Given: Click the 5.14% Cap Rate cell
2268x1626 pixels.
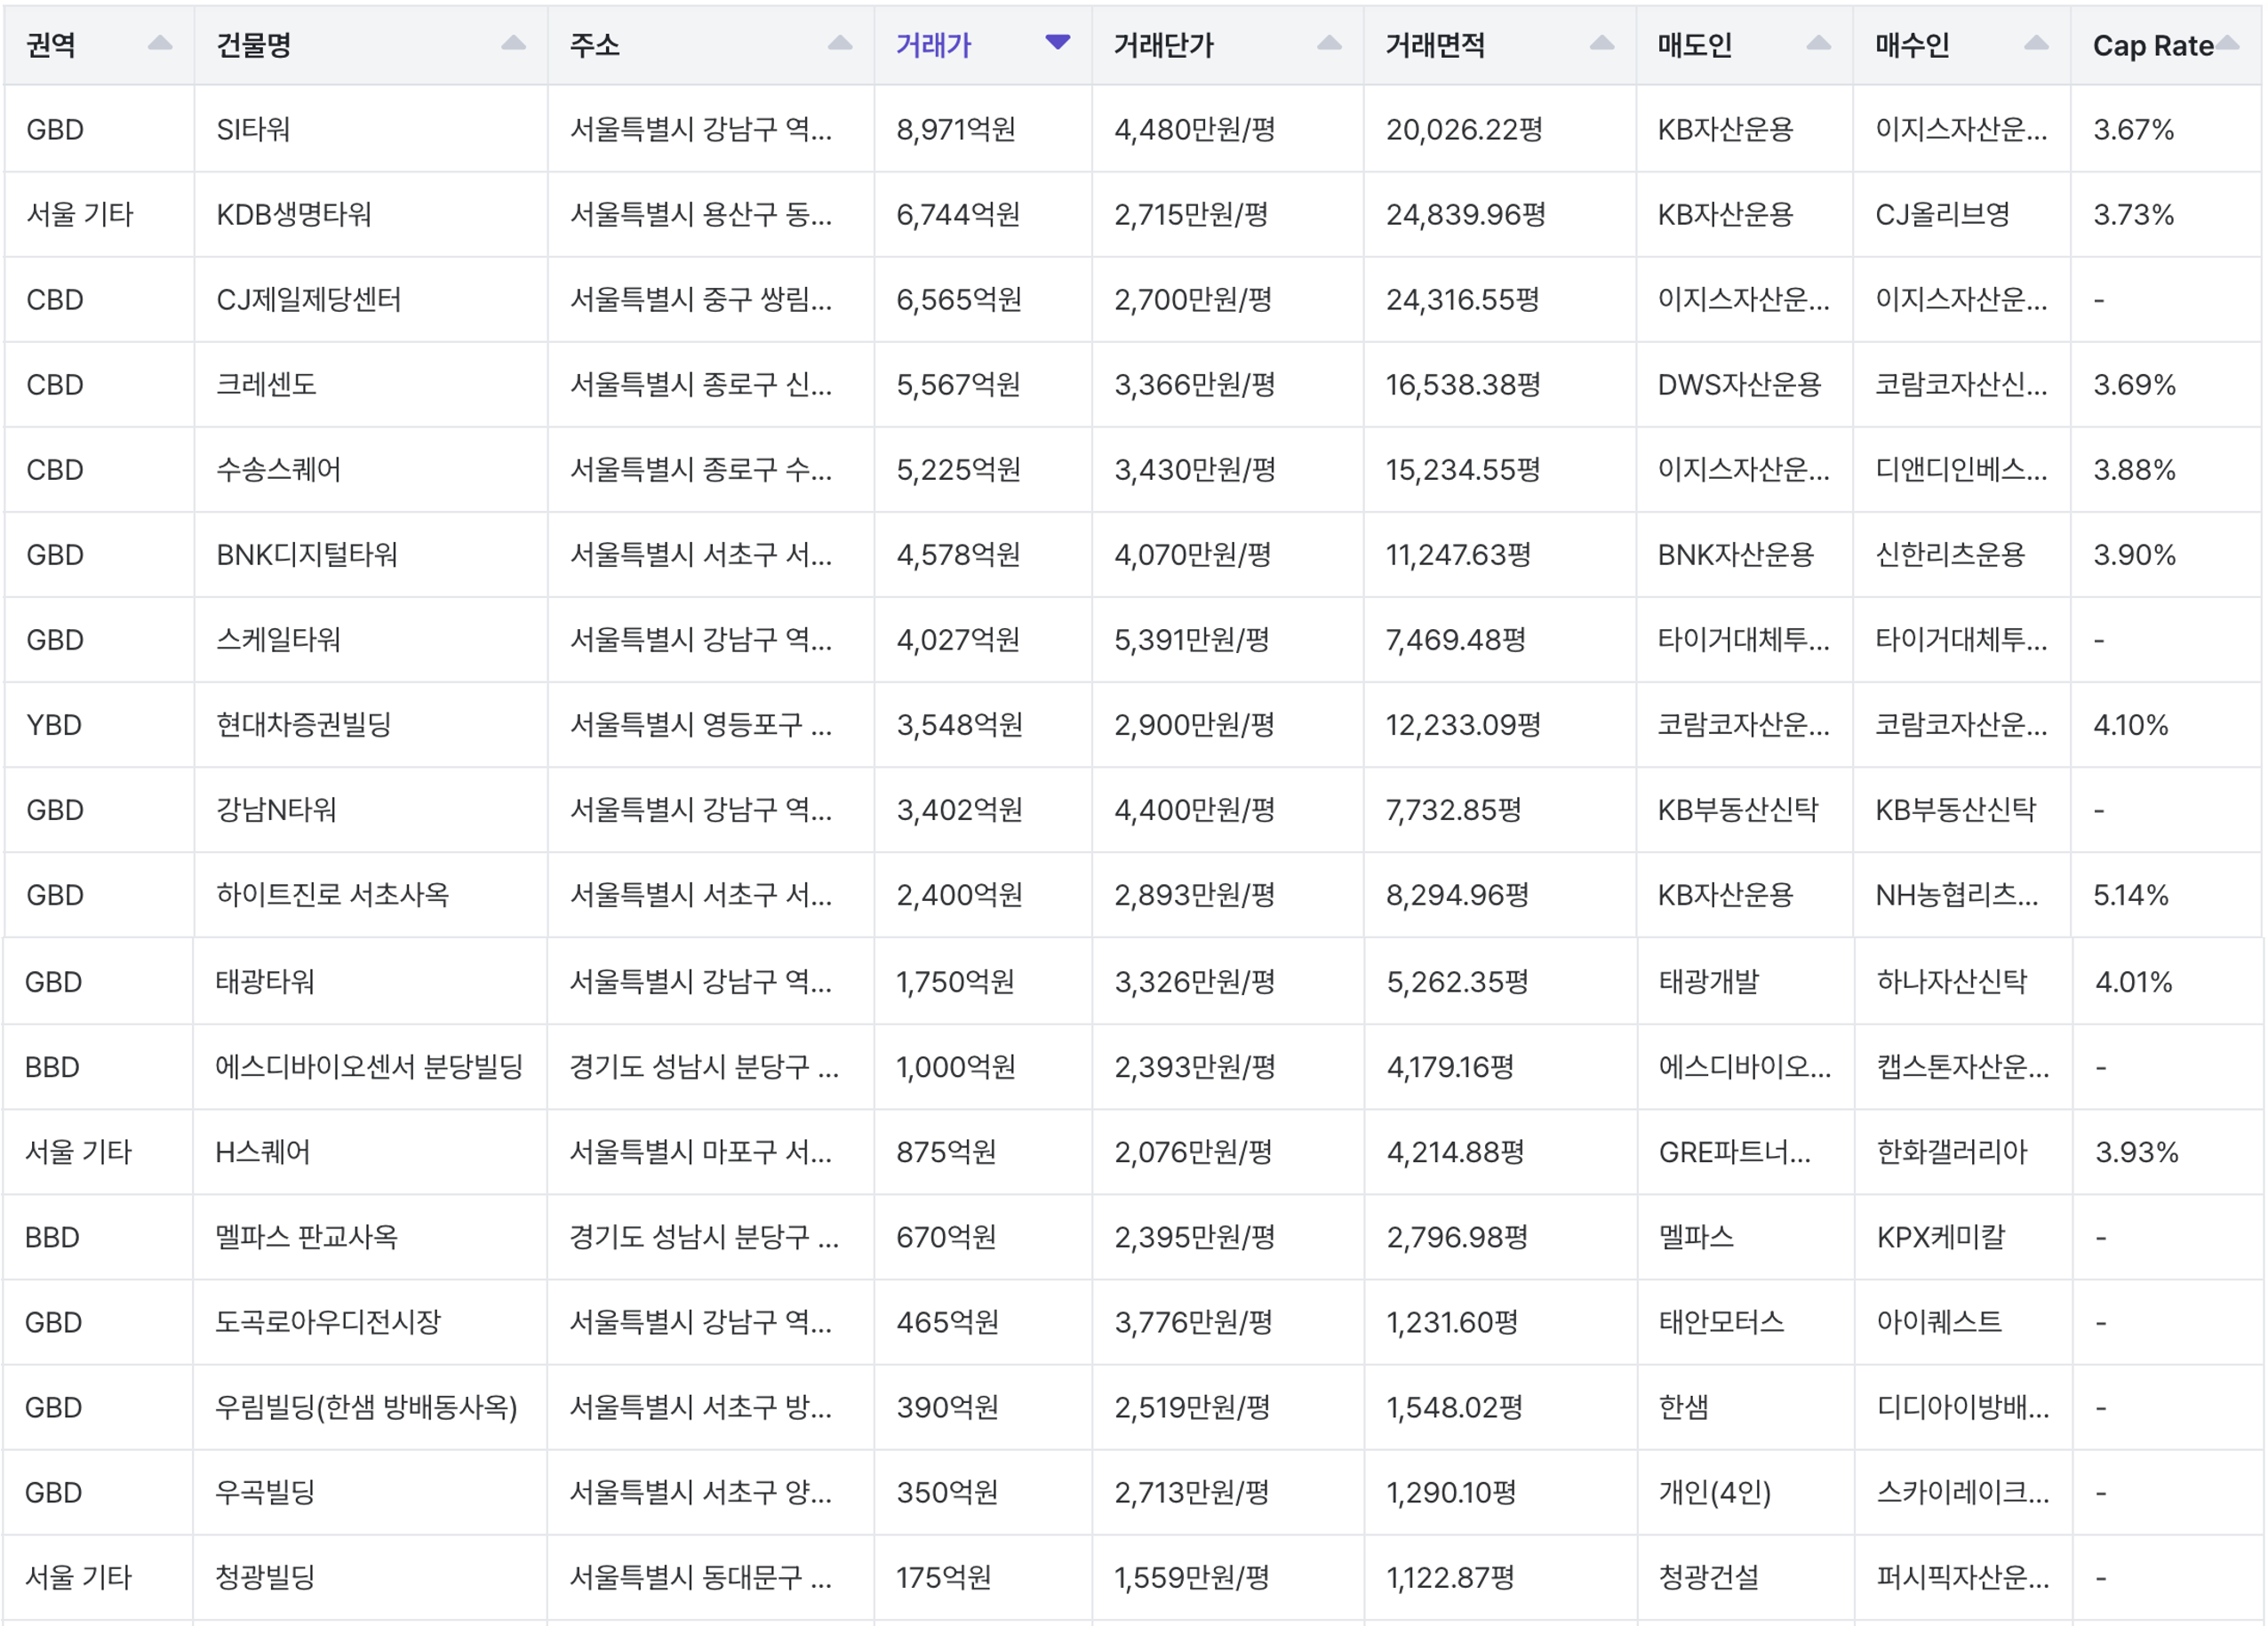Looking at the screenshot, I should [2130, 895].
